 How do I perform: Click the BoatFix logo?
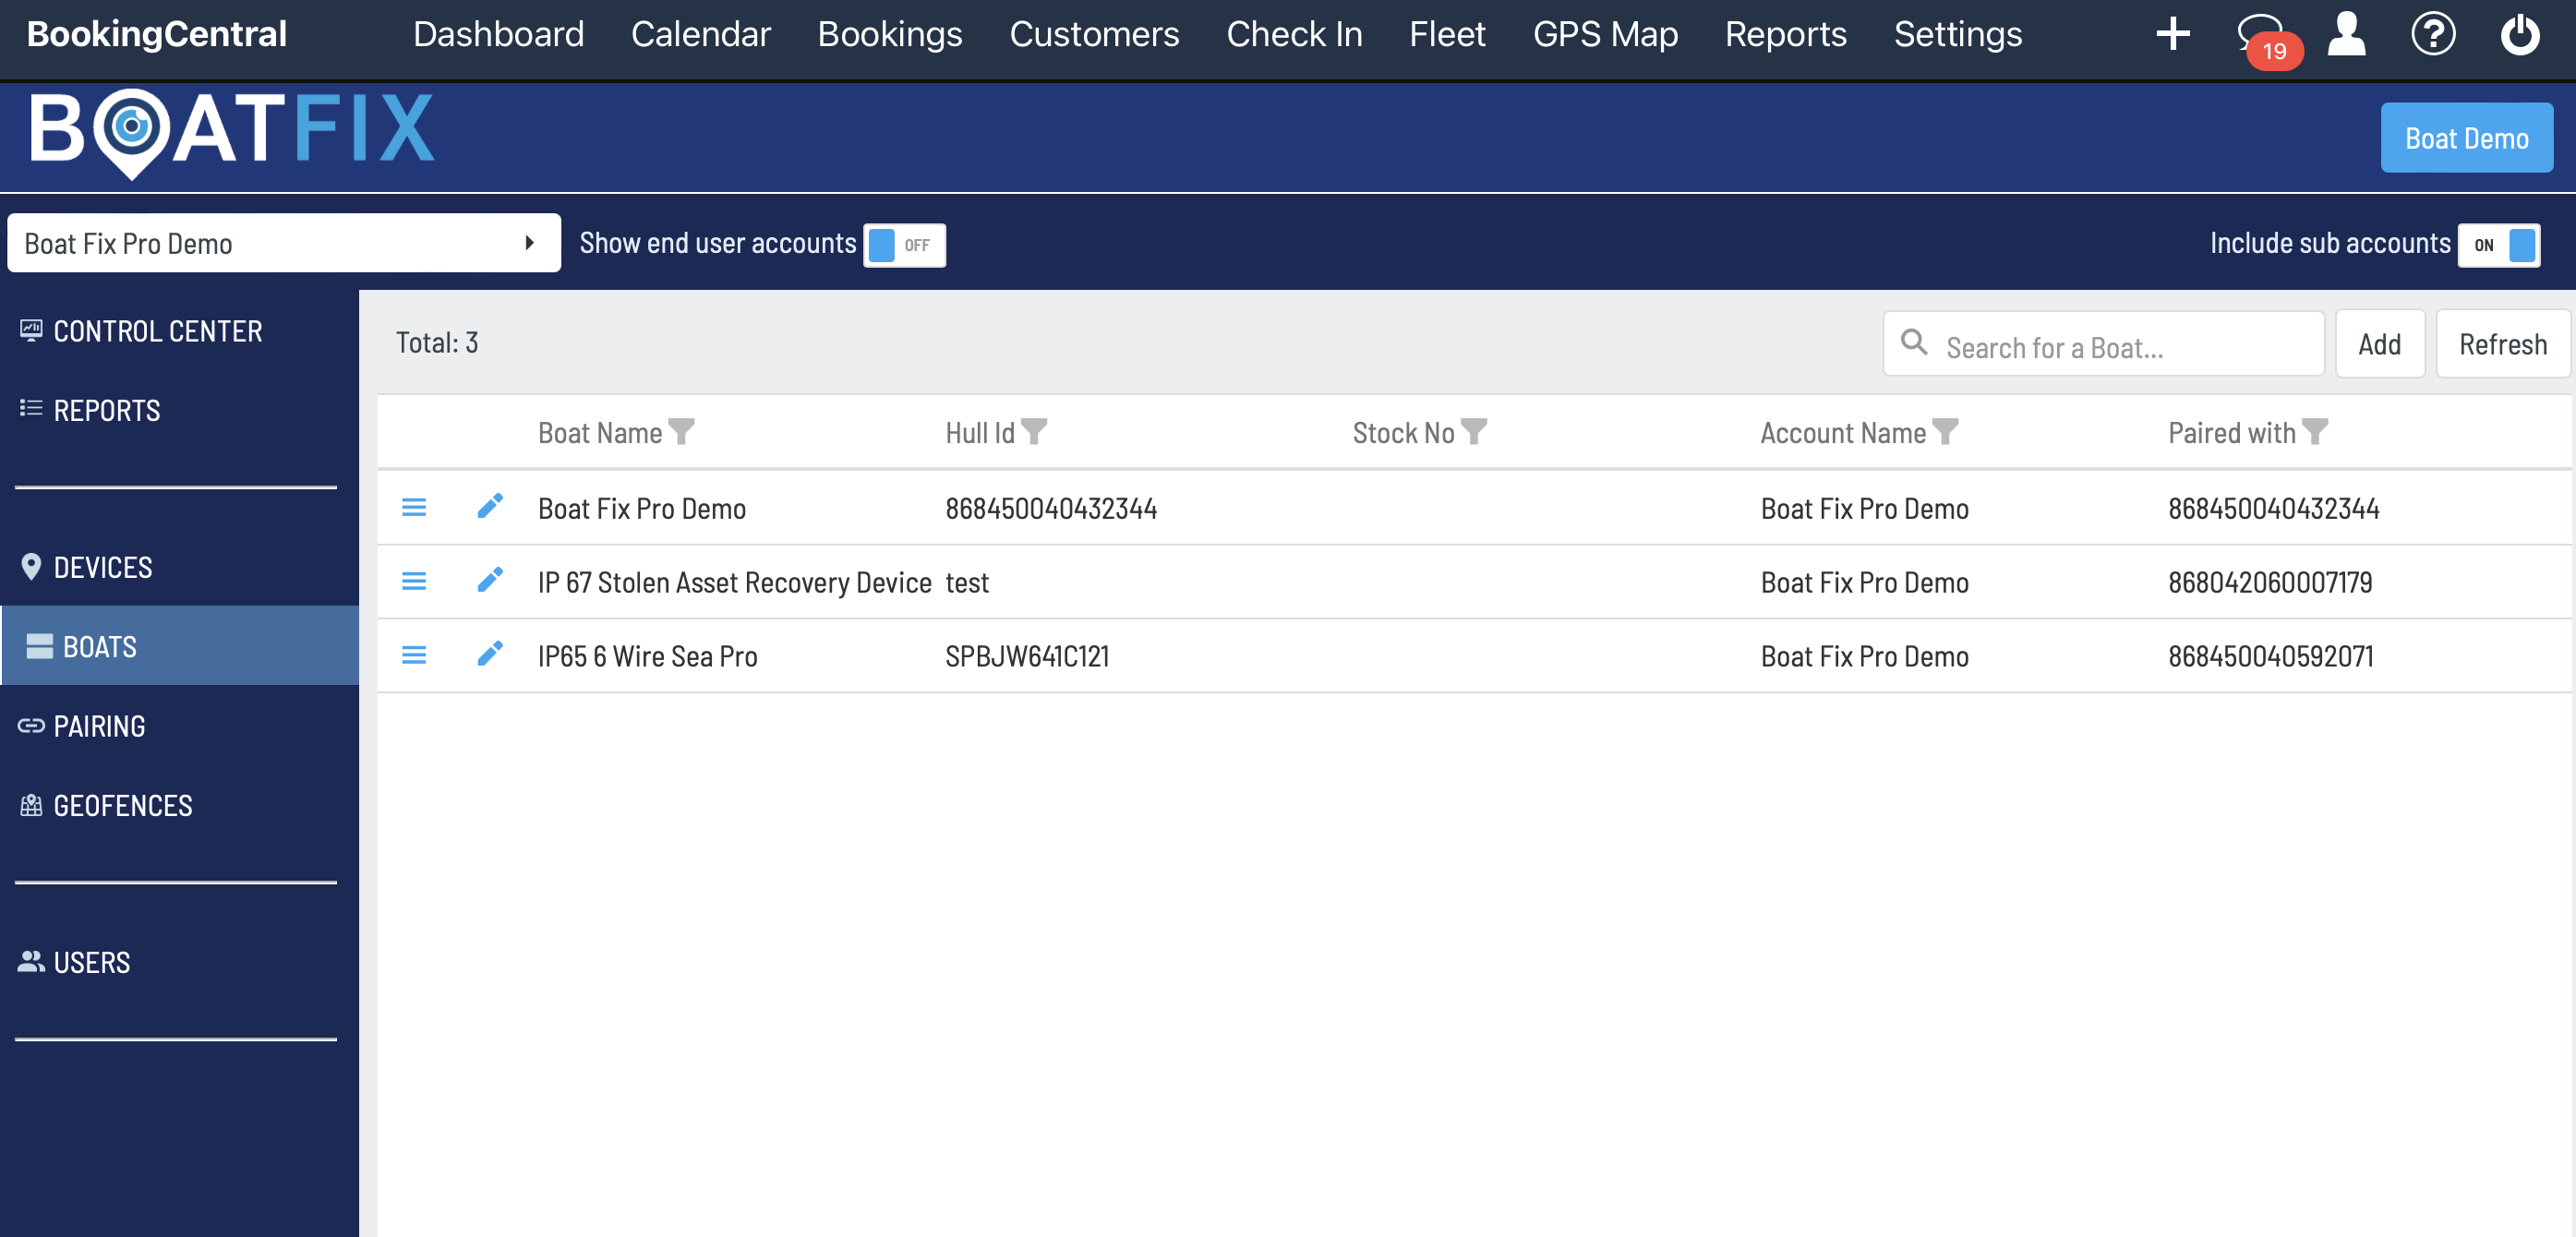[x=232, y=133]
